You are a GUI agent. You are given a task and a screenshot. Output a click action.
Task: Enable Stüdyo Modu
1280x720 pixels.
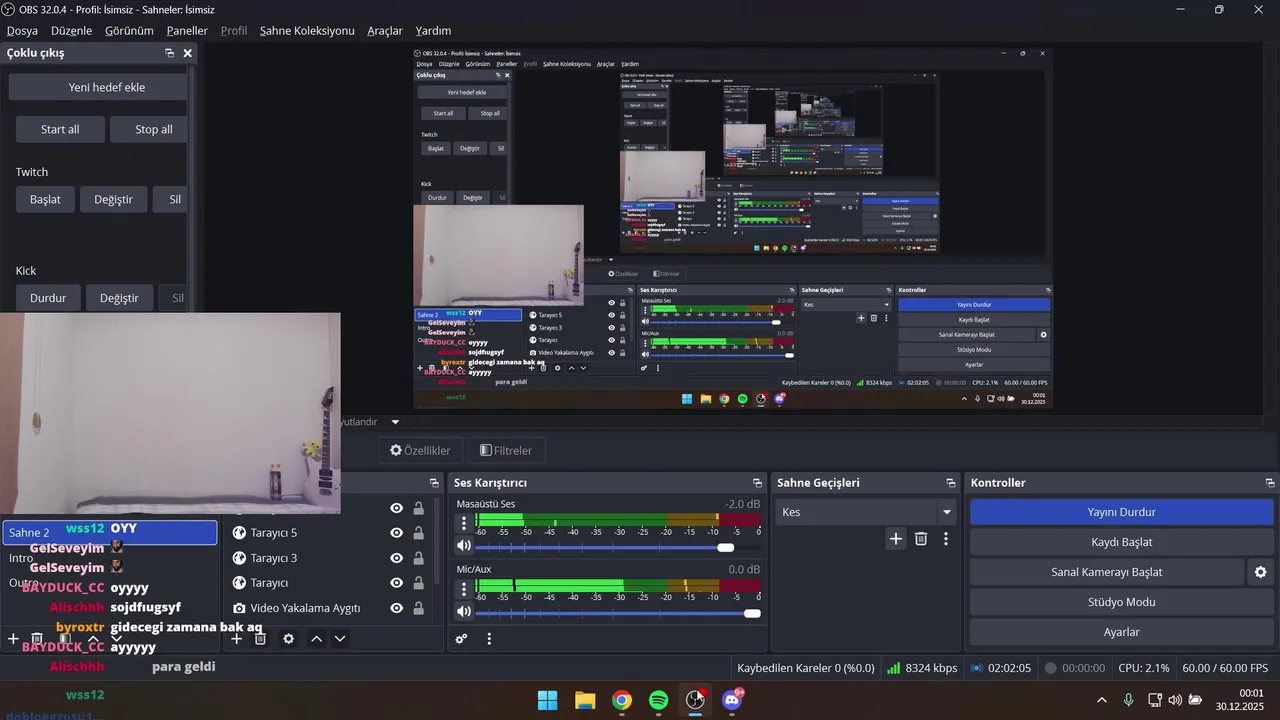click(x=1121, y=602)
